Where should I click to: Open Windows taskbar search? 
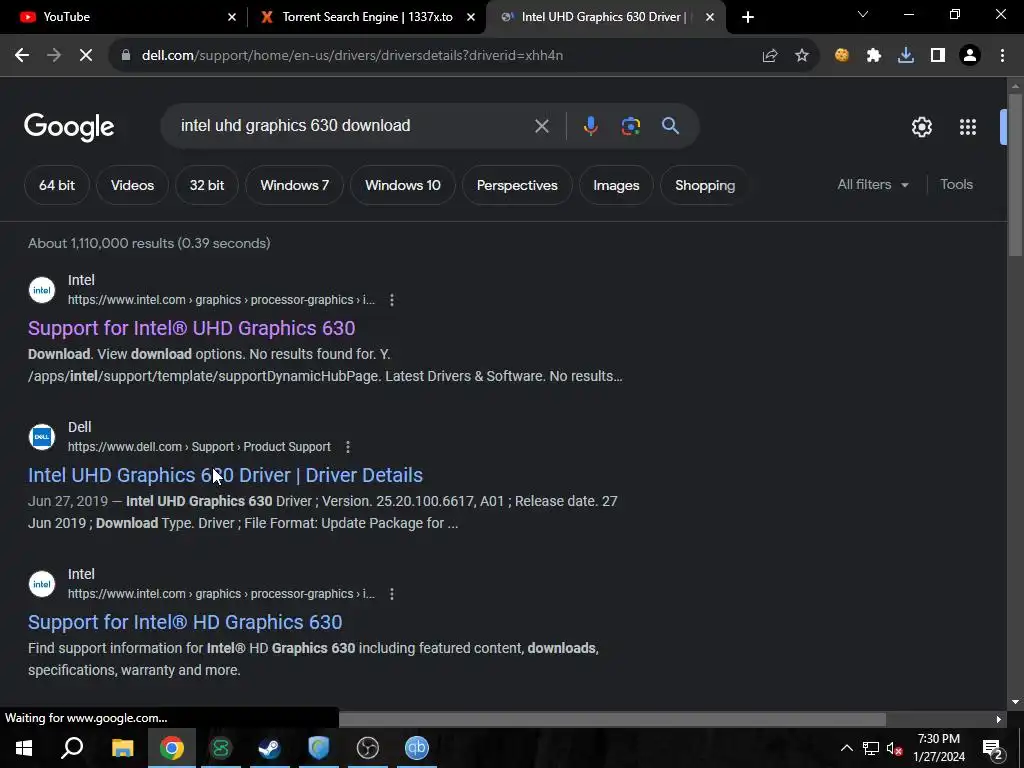pyautogui.click(x=72, y=748)
